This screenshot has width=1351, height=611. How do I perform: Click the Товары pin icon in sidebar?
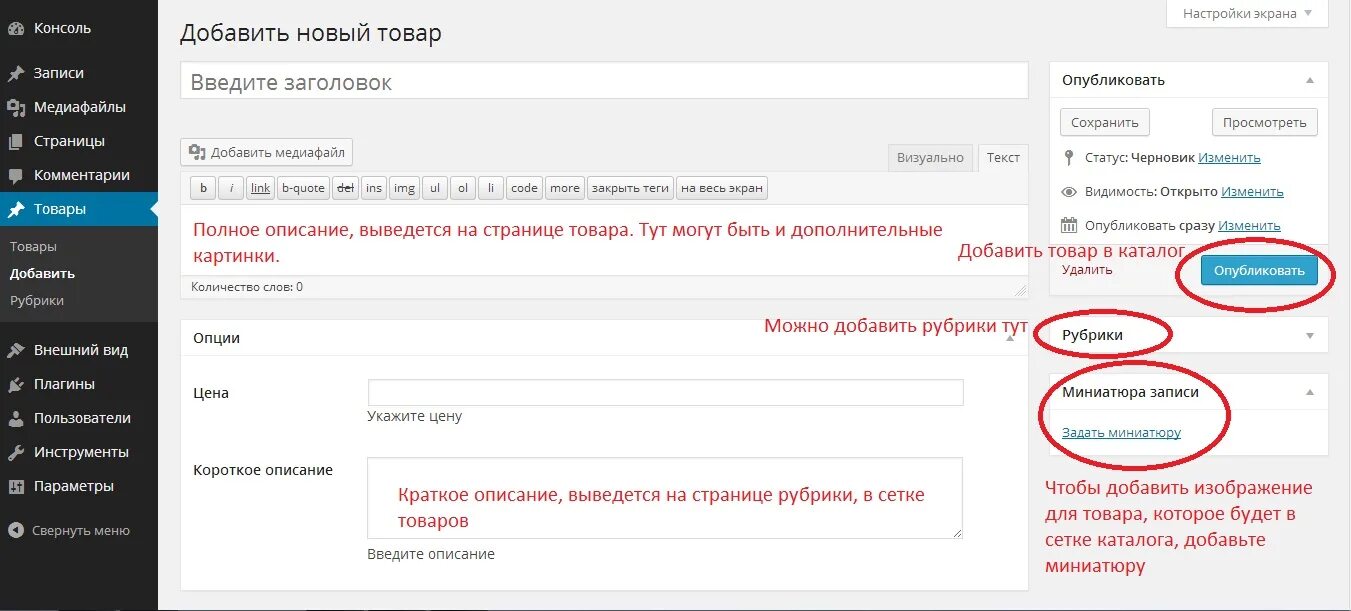click(16, 210)
